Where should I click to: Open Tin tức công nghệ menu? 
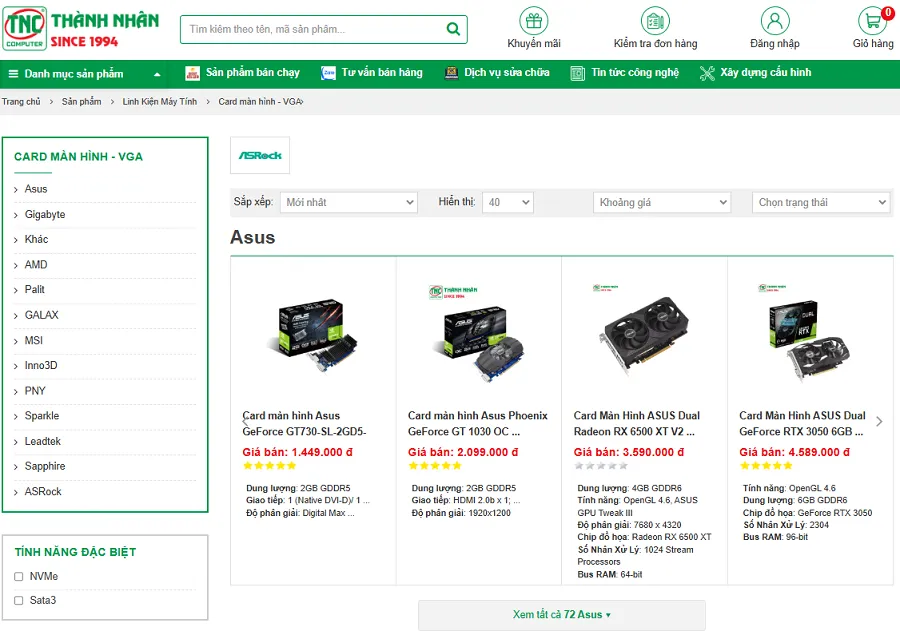tap(635, 72)
